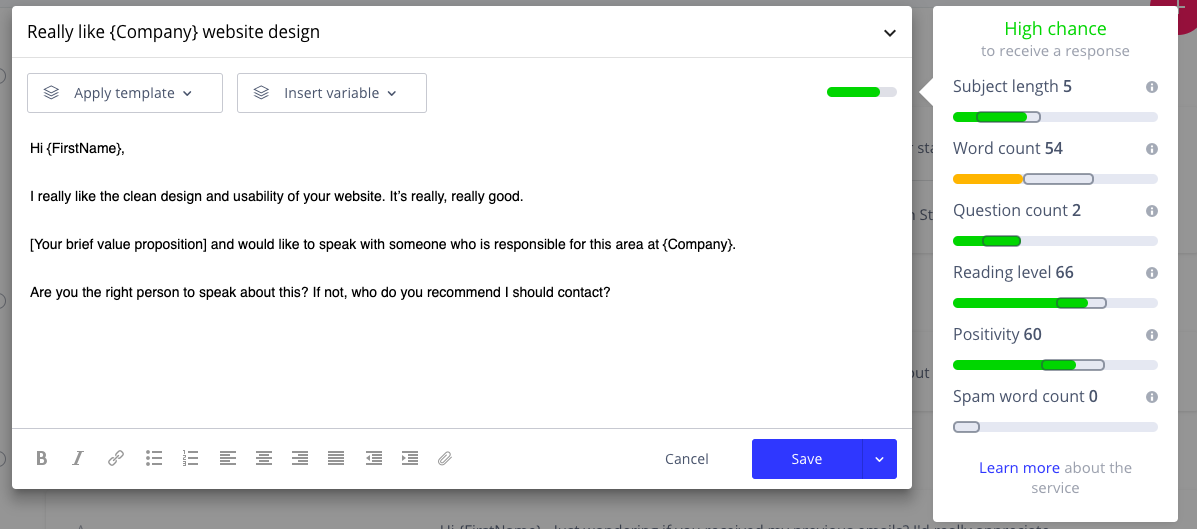Justify the email text
Image resolution: width=1197 pixels, height=529 pixels.
point(336,459)
